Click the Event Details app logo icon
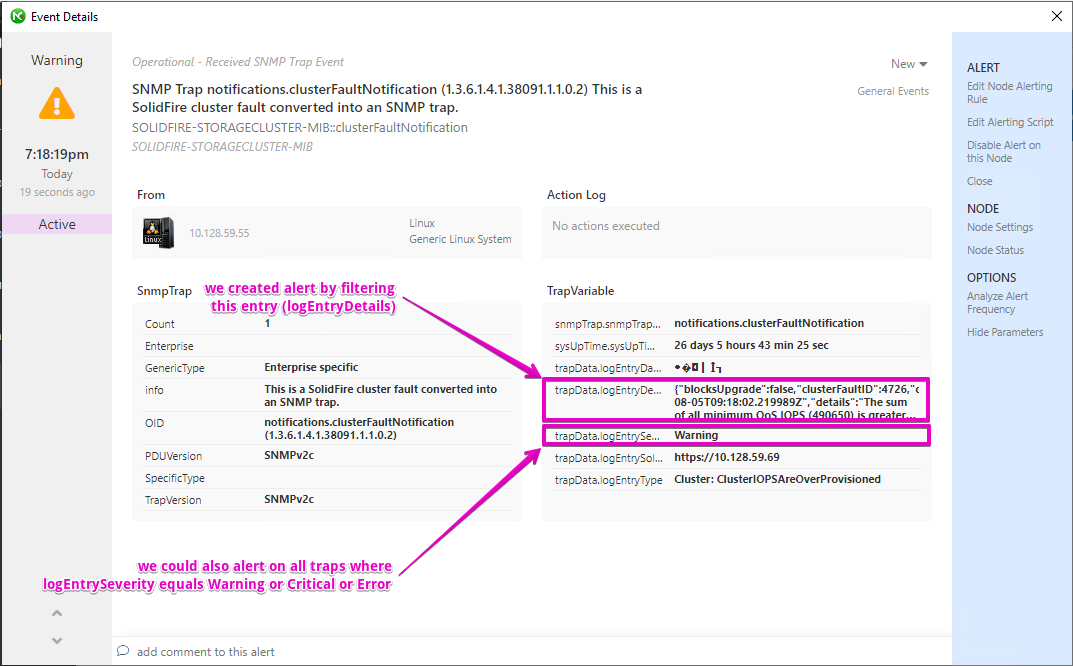This screenshot has height=666, width=1073. pos(18,16)
